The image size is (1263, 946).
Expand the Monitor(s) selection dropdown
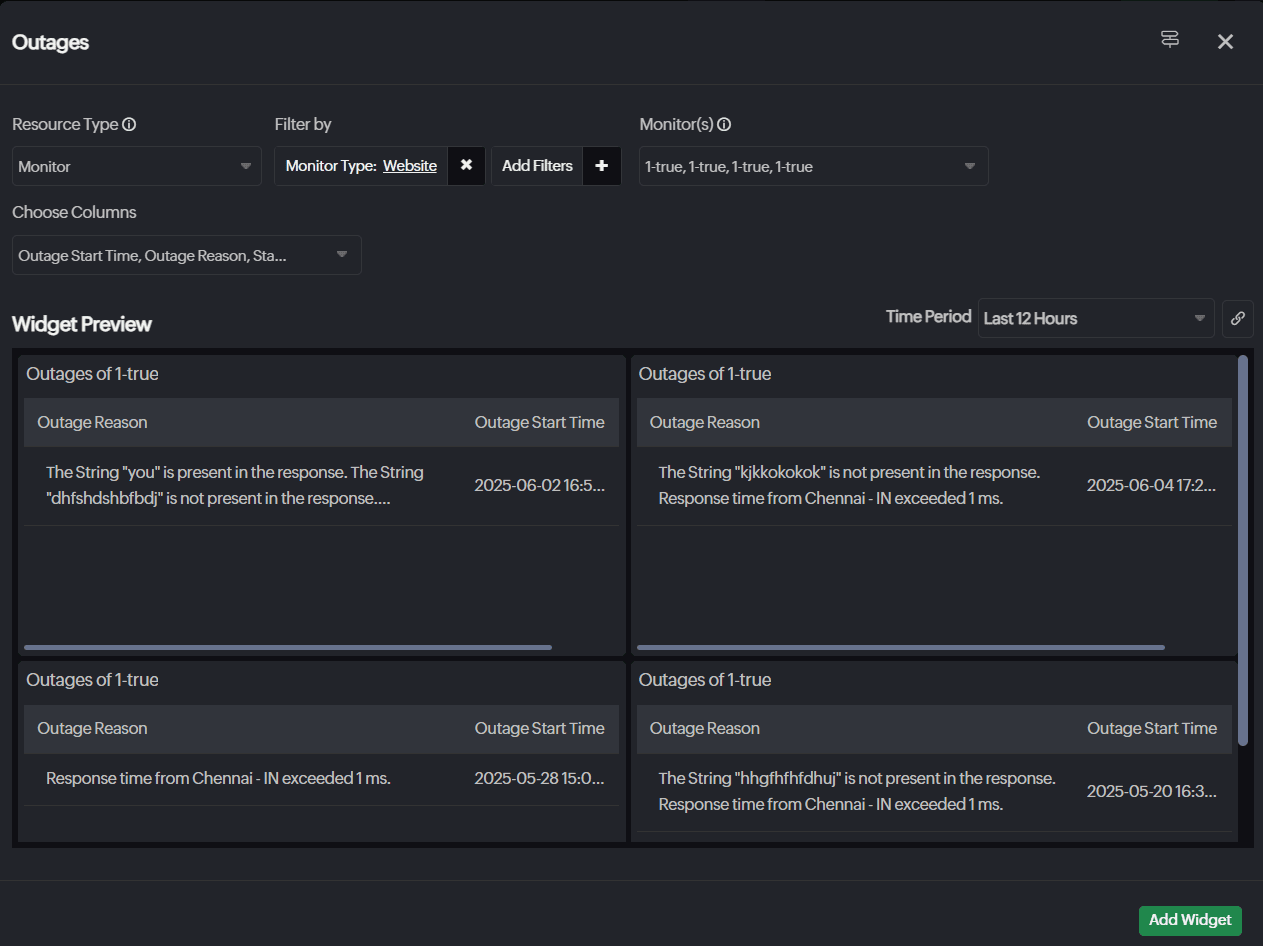(812, 166)
